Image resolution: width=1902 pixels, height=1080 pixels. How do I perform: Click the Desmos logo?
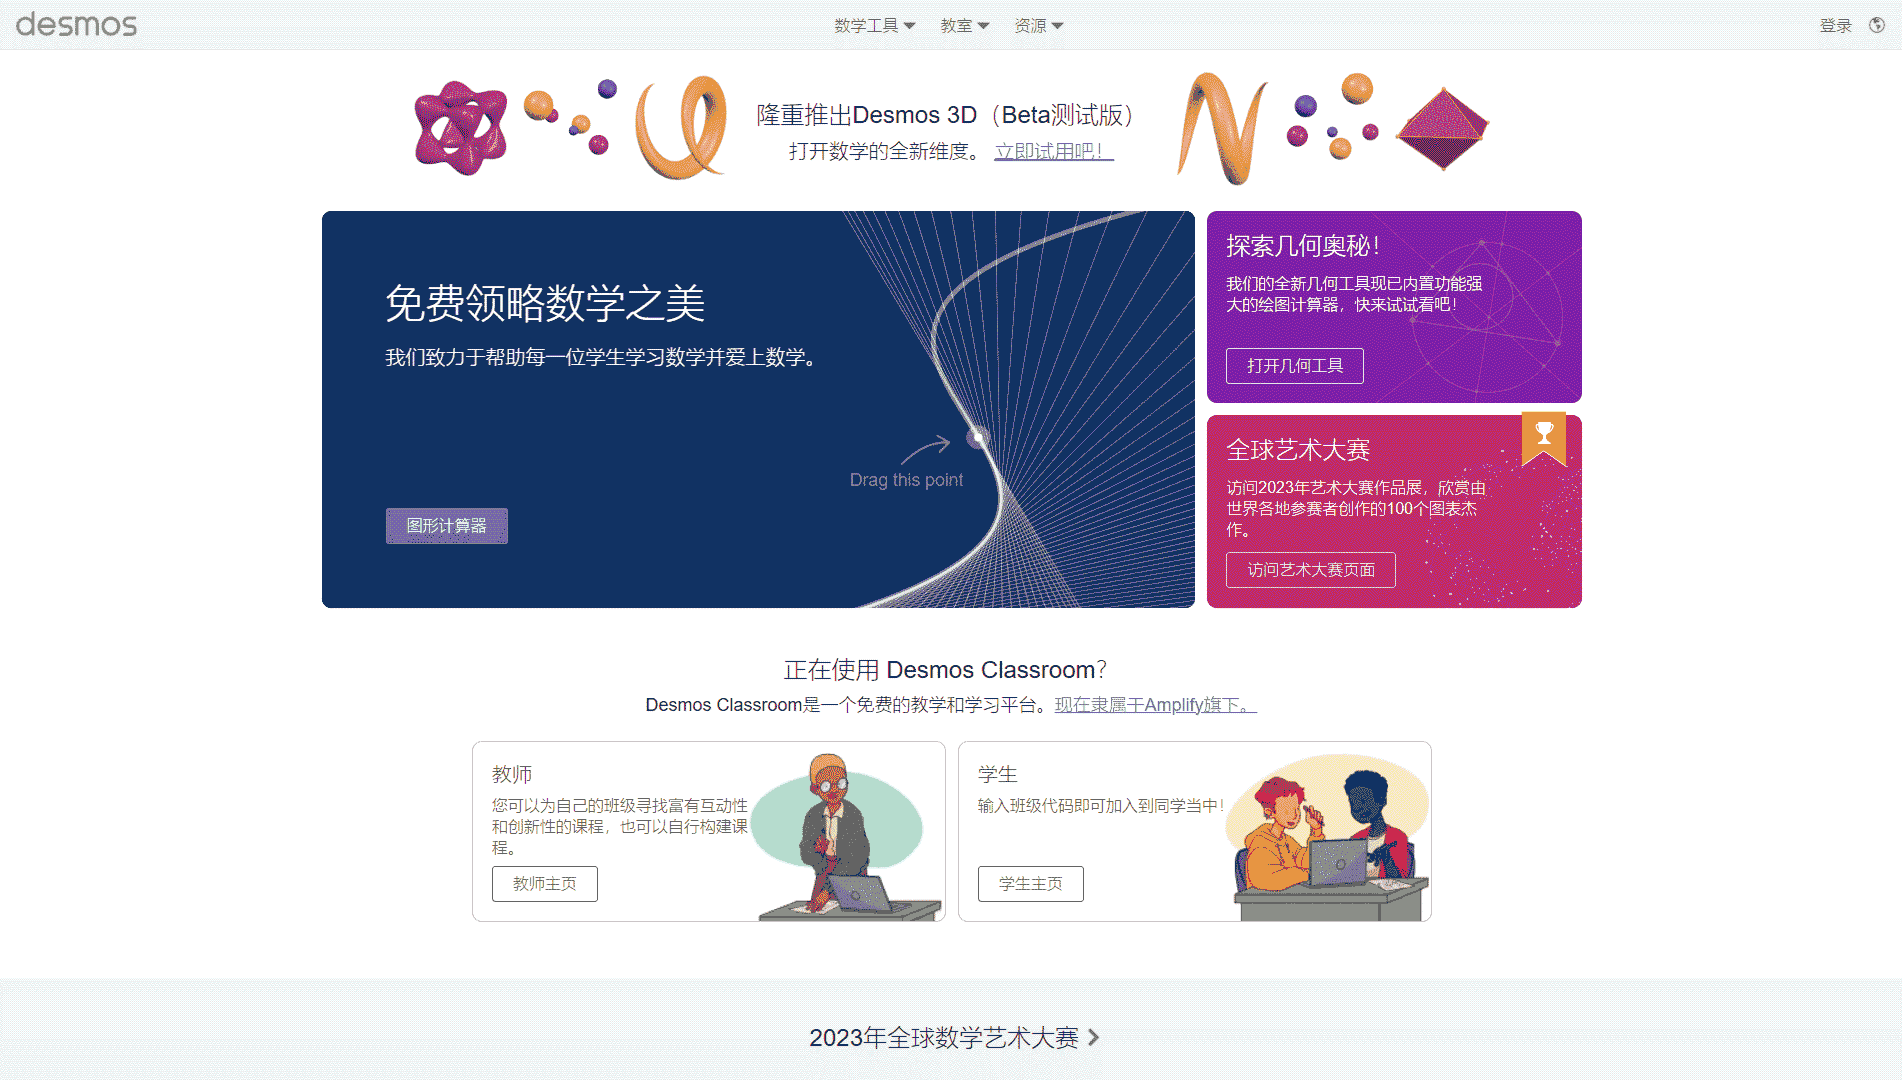click(x=77, y=25)
